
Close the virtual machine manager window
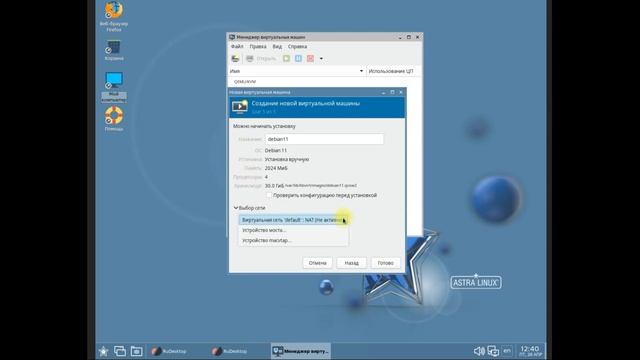pos(418,37)
